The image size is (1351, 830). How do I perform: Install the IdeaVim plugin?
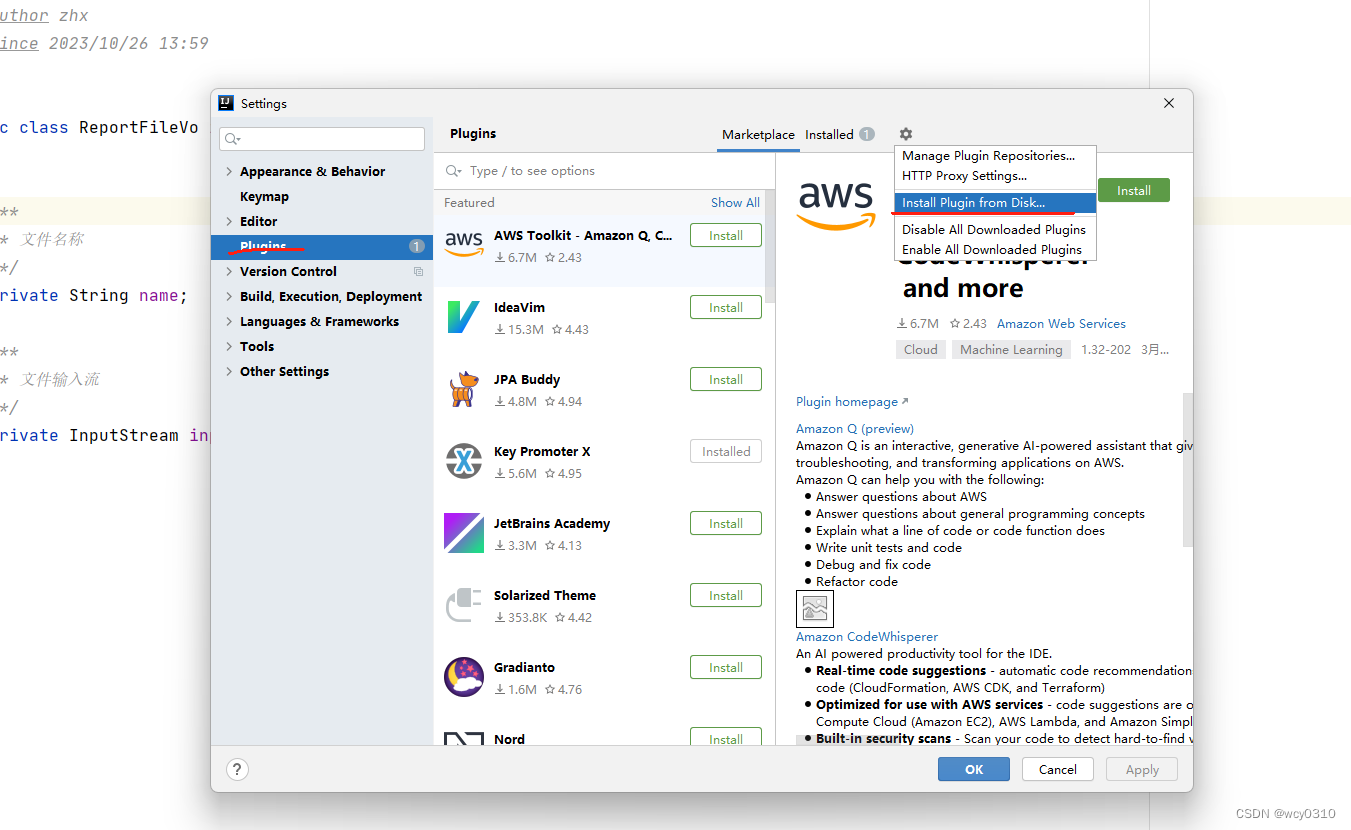coord(726,308)
